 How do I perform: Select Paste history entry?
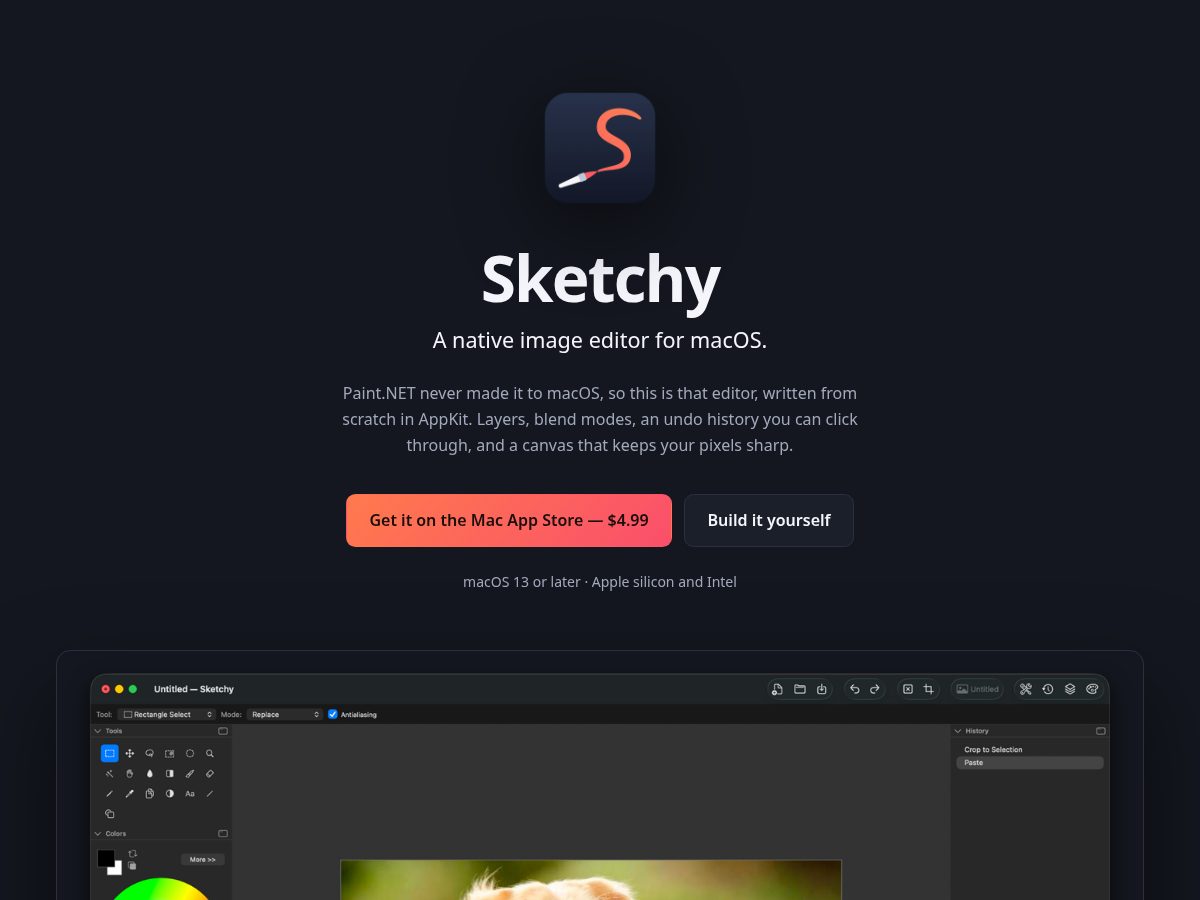(x=1030, y=763)
